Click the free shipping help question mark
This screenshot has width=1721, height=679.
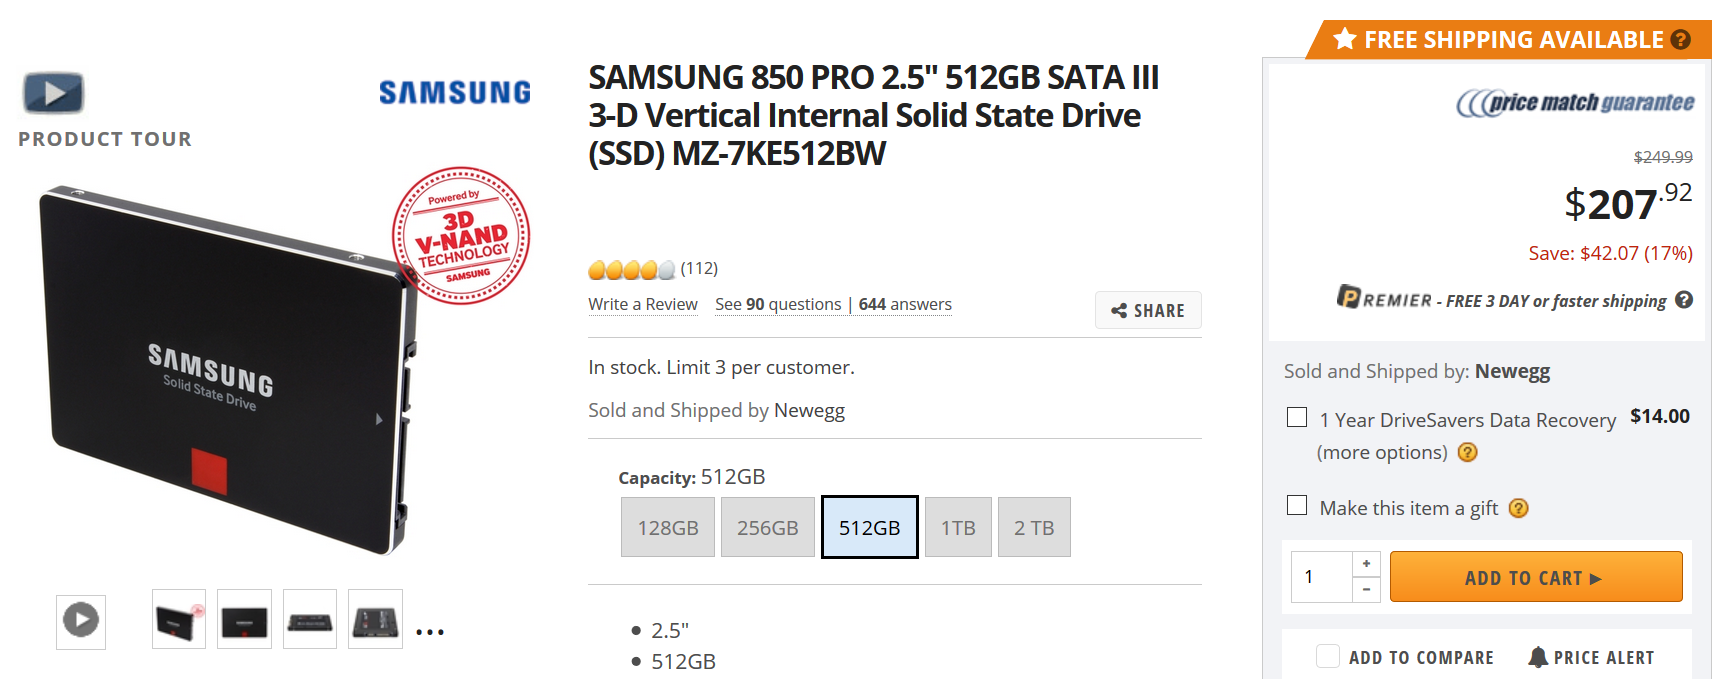pos(1681,40)
